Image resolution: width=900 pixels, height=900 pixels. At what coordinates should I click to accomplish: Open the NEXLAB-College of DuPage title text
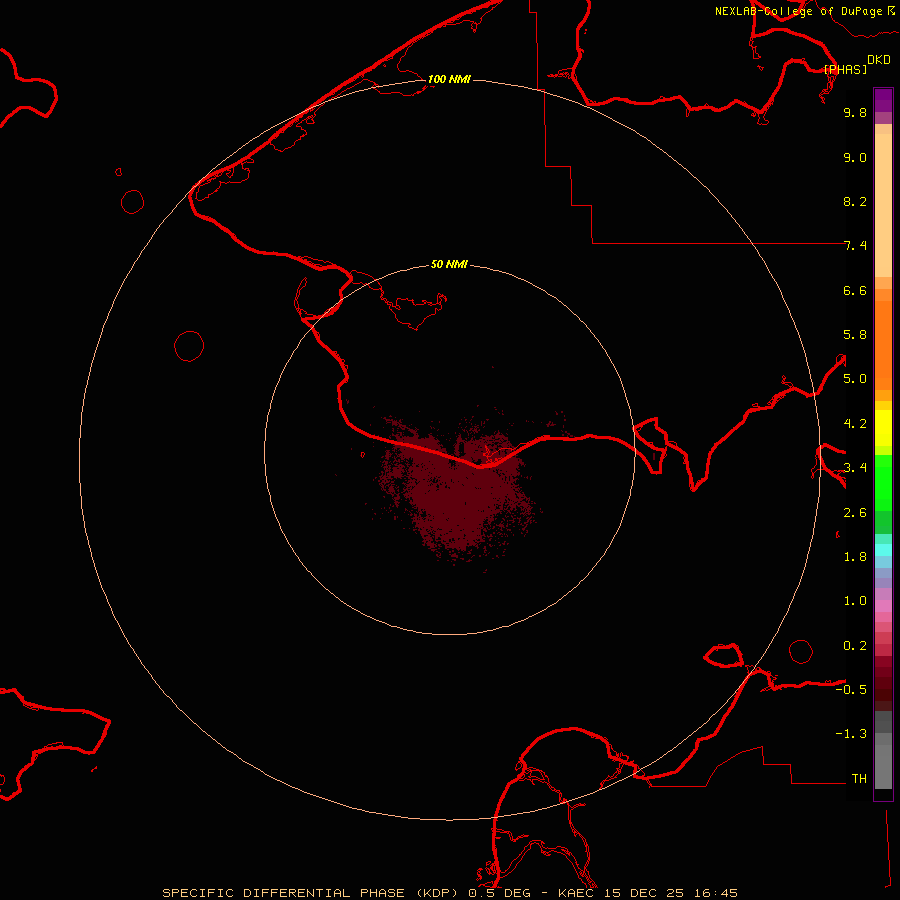(797, 11)
